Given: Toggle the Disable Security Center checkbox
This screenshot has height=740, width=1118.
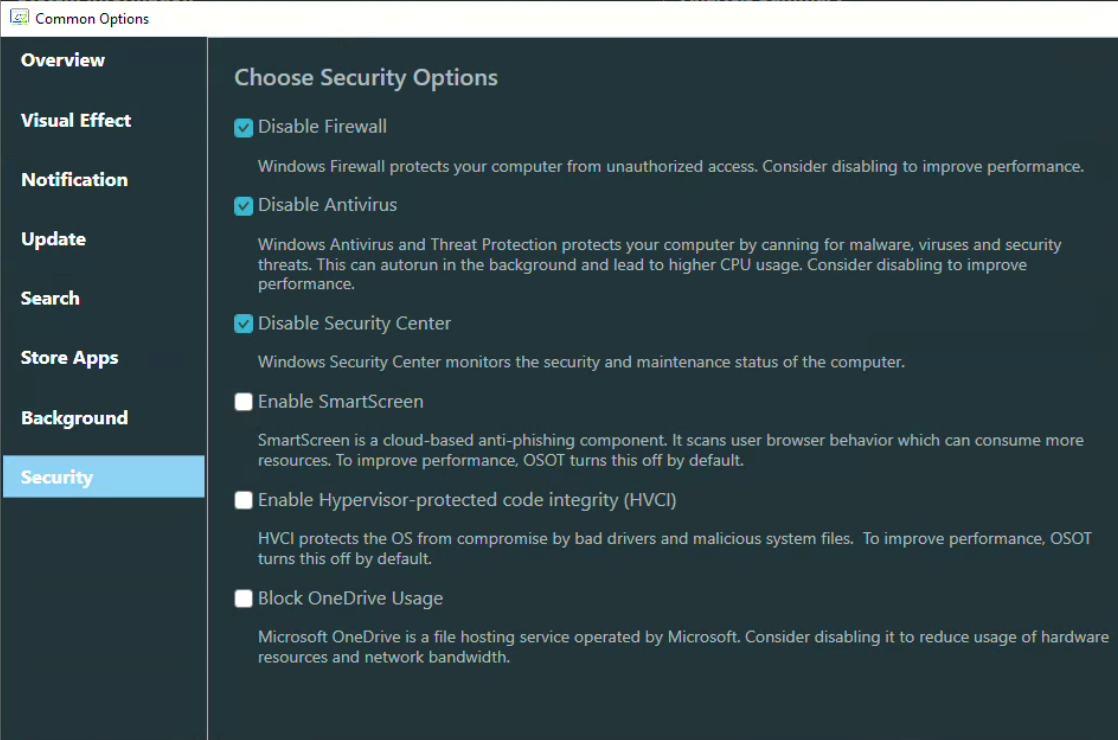Looking at the screenshot, I should click(244, 324).
